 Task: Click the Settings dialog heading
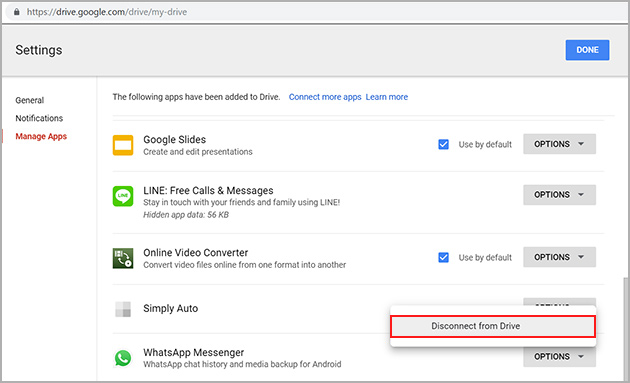coord(39,50)
